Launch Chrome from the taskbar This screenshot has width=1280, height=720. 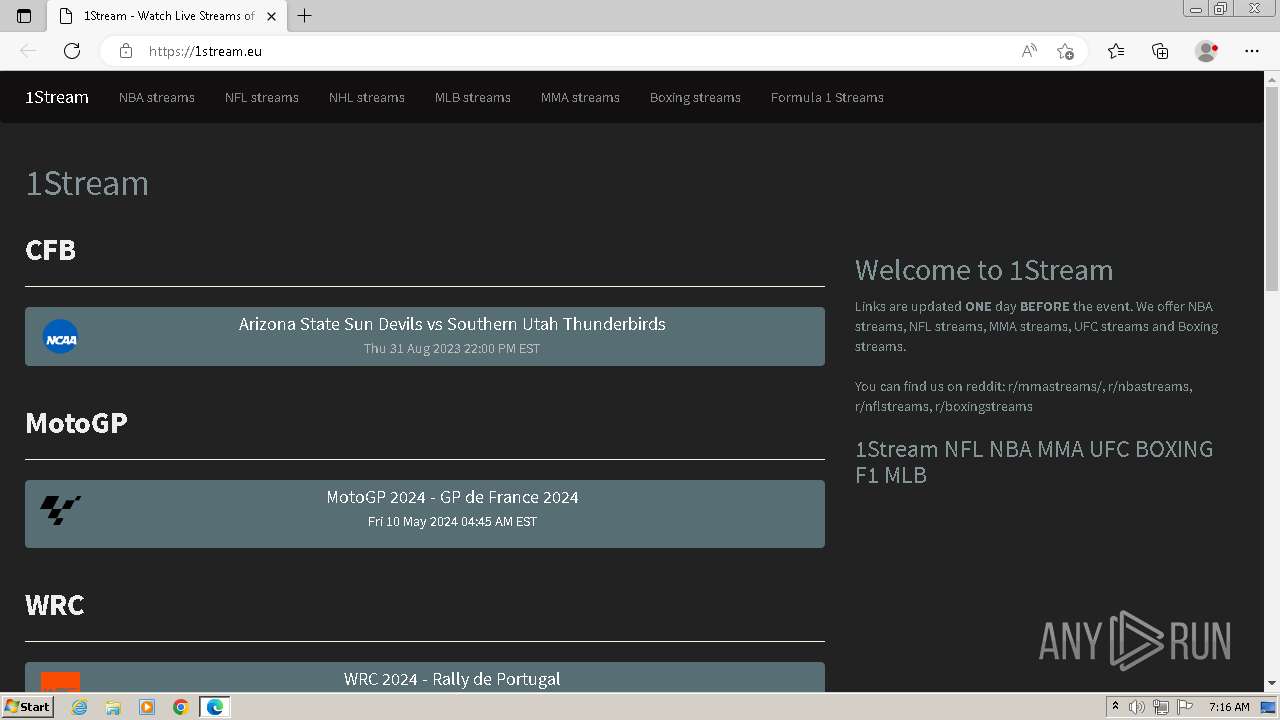pos(181,707)
